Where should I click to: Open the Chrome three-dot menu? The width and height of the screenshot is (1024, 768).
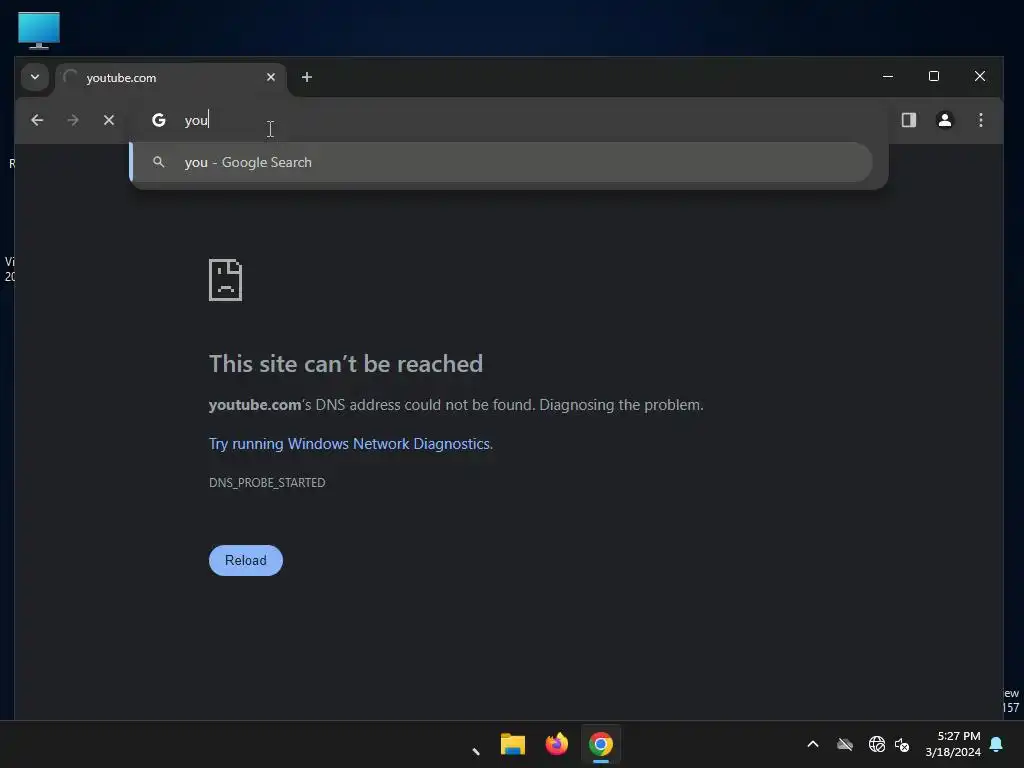980,120
